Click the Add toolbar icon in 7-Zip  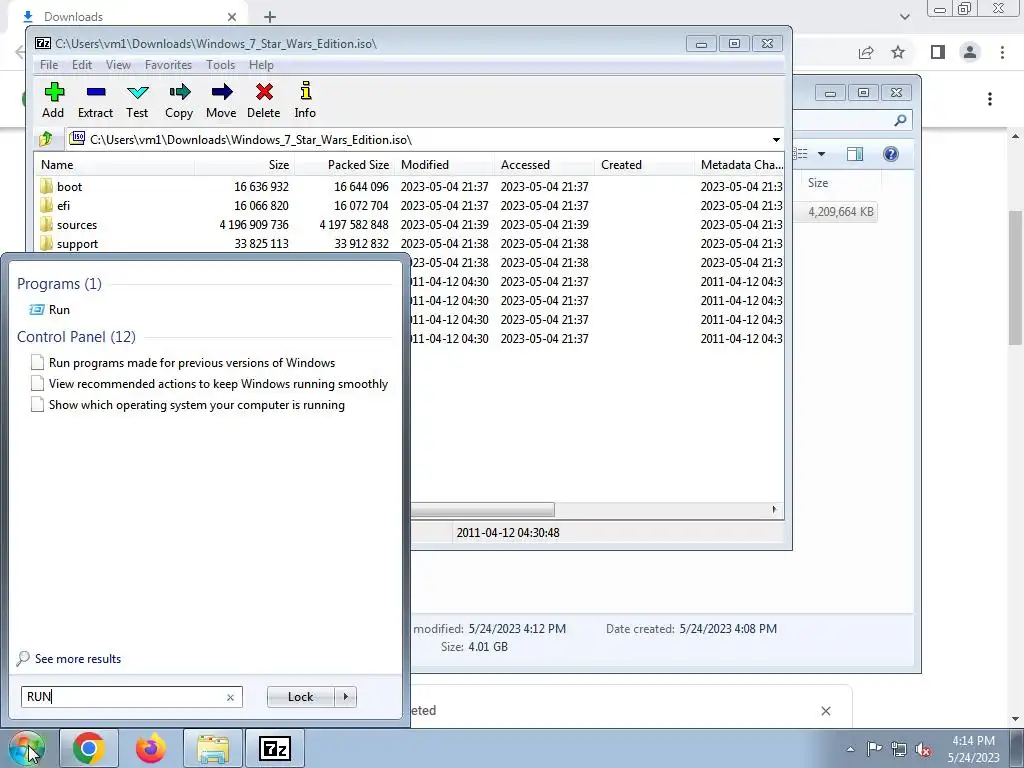point(54,100)
